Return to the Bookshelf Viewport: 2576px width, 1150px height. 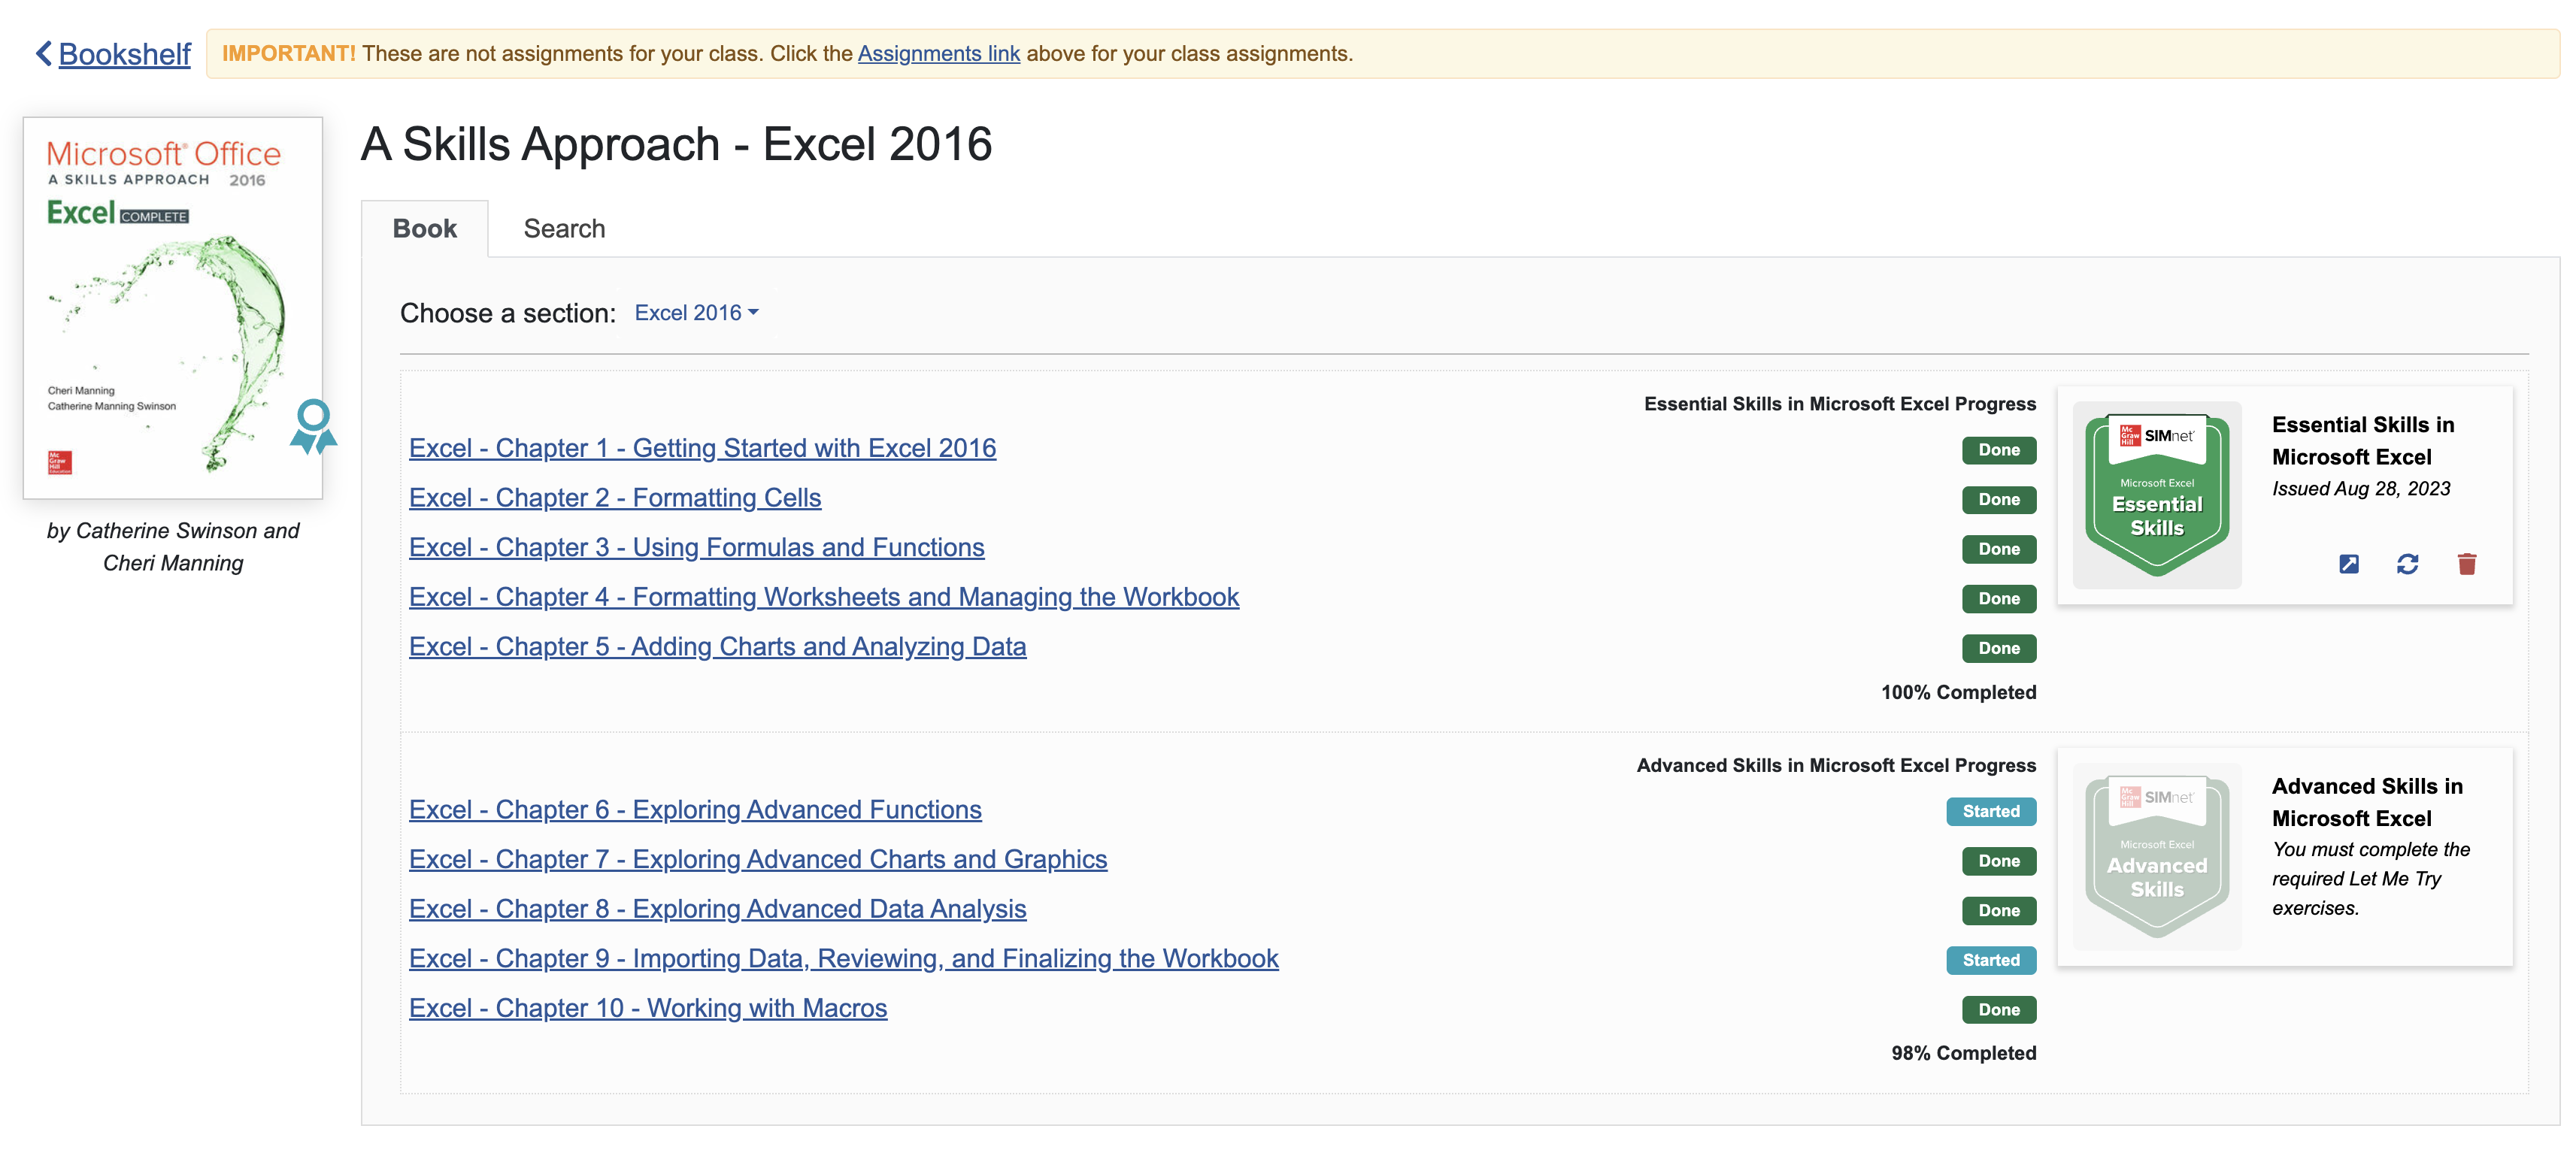(x=123, y=53)
